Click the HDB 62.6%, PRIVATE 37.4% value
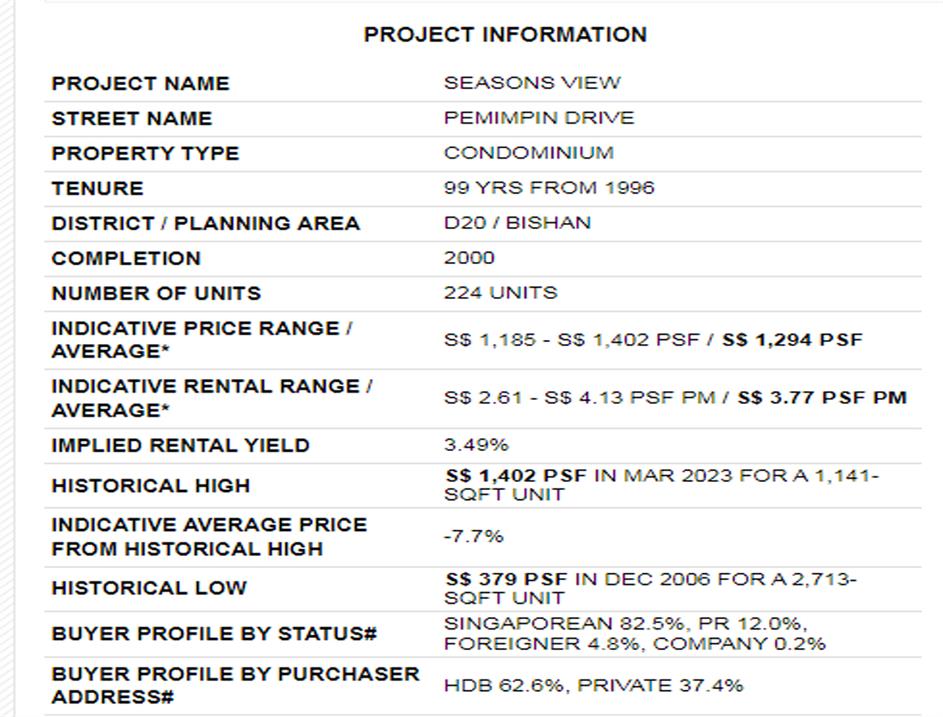Image resolution: width=943 pixels, height=717 pixels. pos(594,686)
